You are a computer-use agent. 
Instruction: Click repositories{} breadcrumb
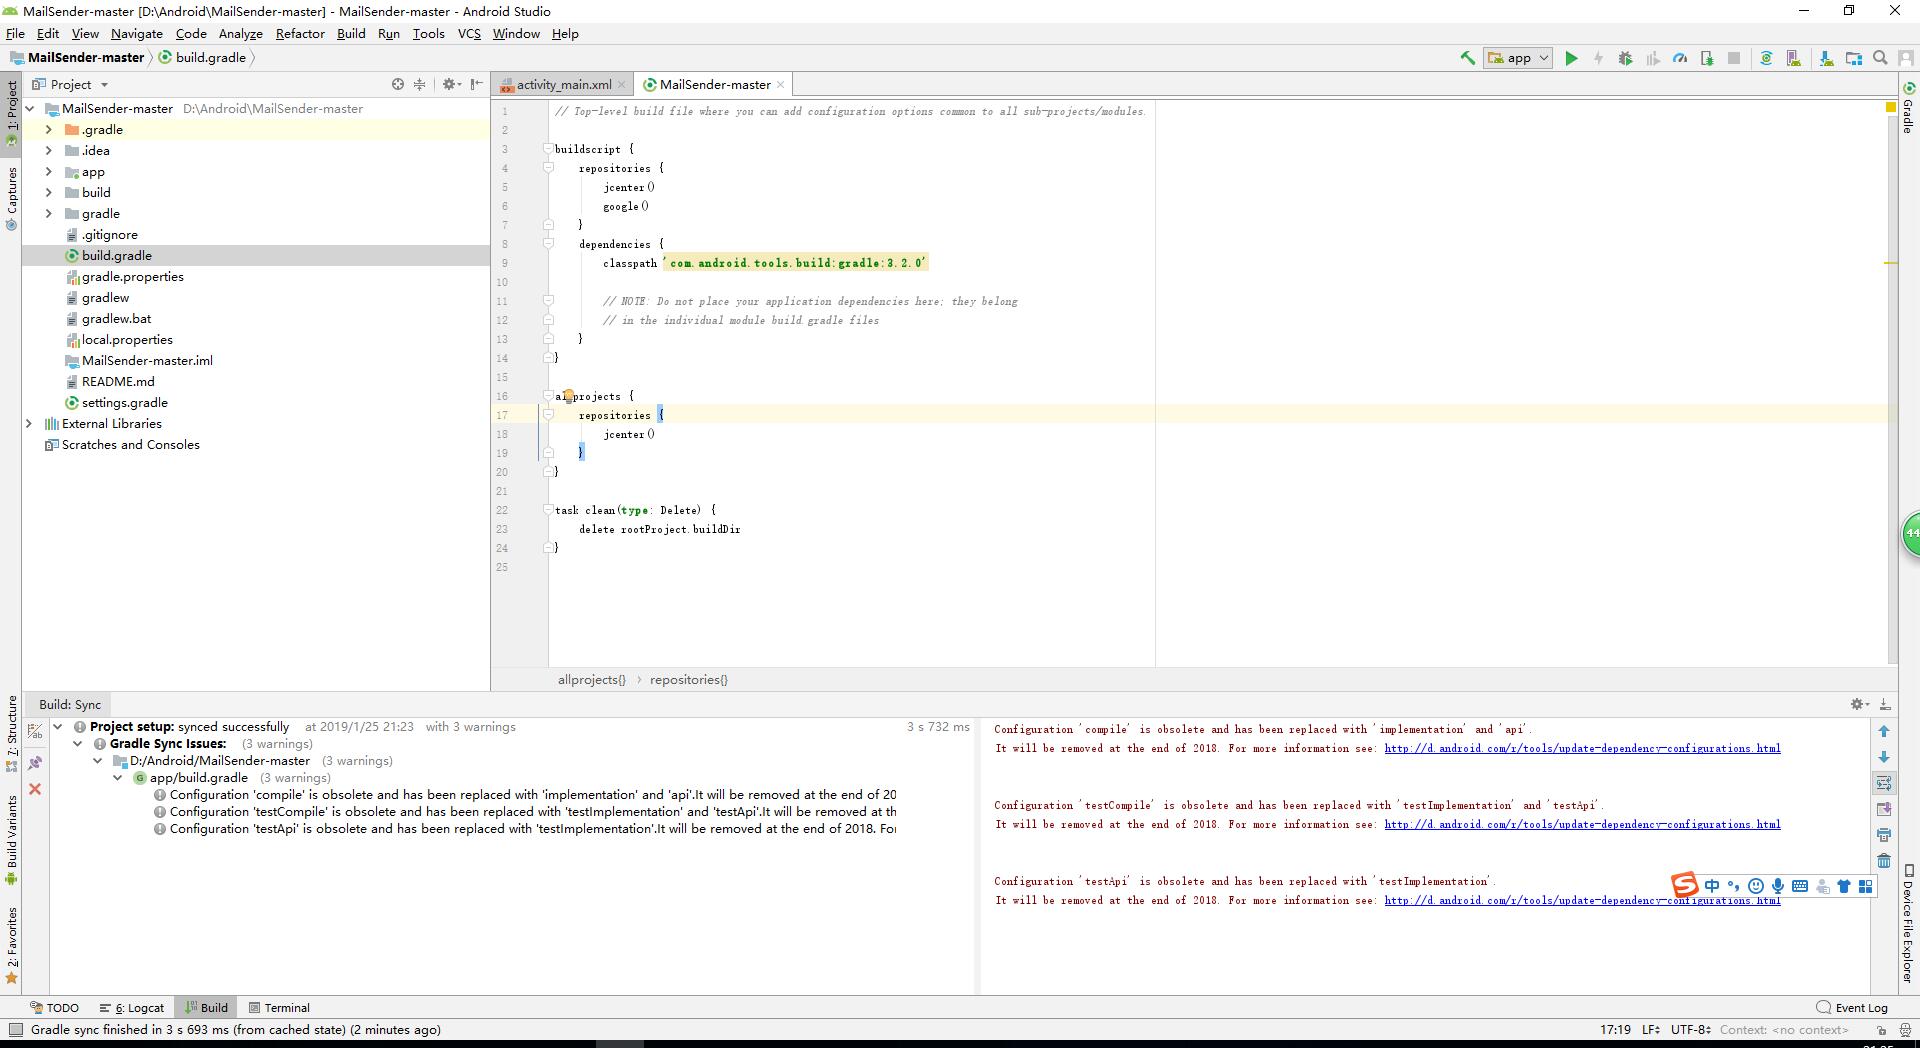tap(689, 680)
